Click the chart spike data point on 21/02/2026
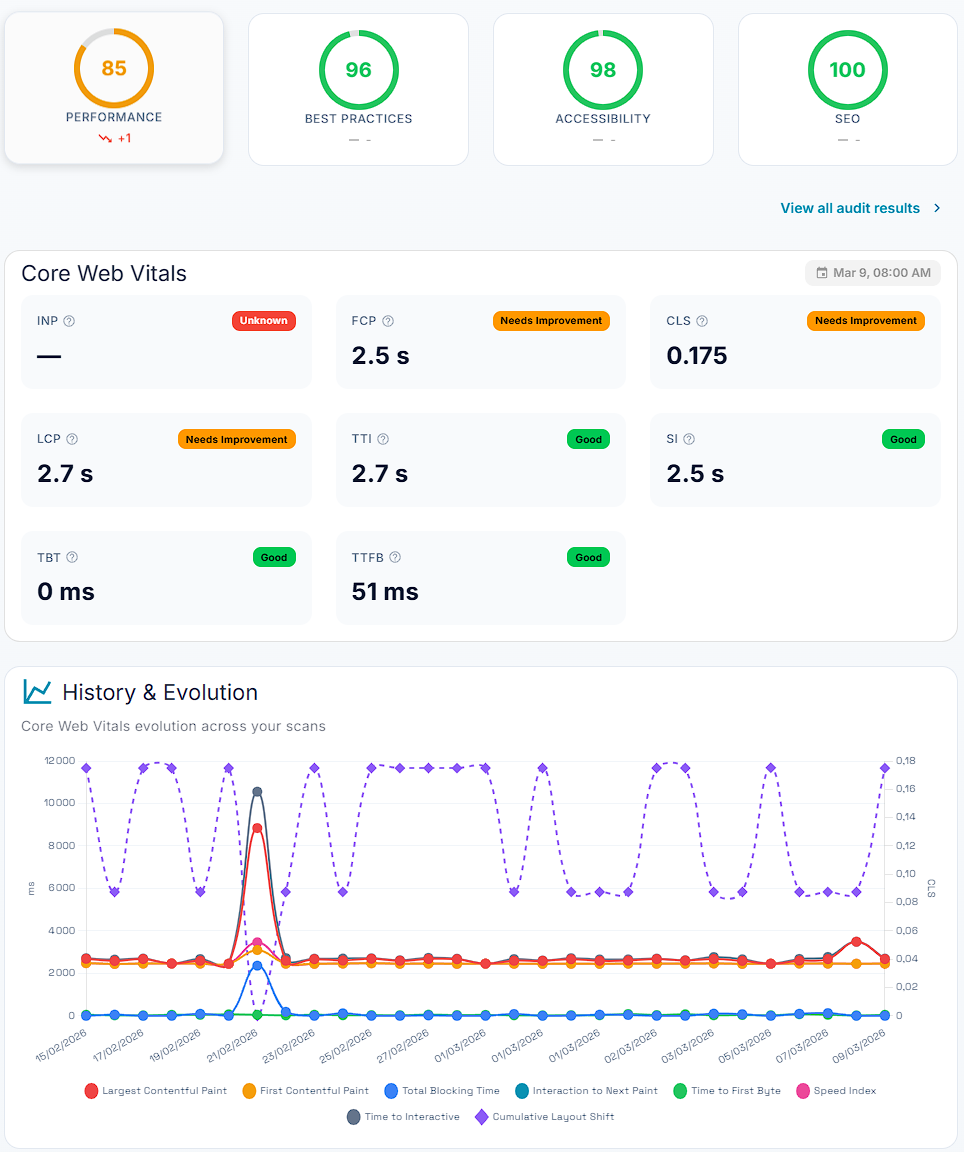This screenshot has width=964, height=1152. [257, 790]
